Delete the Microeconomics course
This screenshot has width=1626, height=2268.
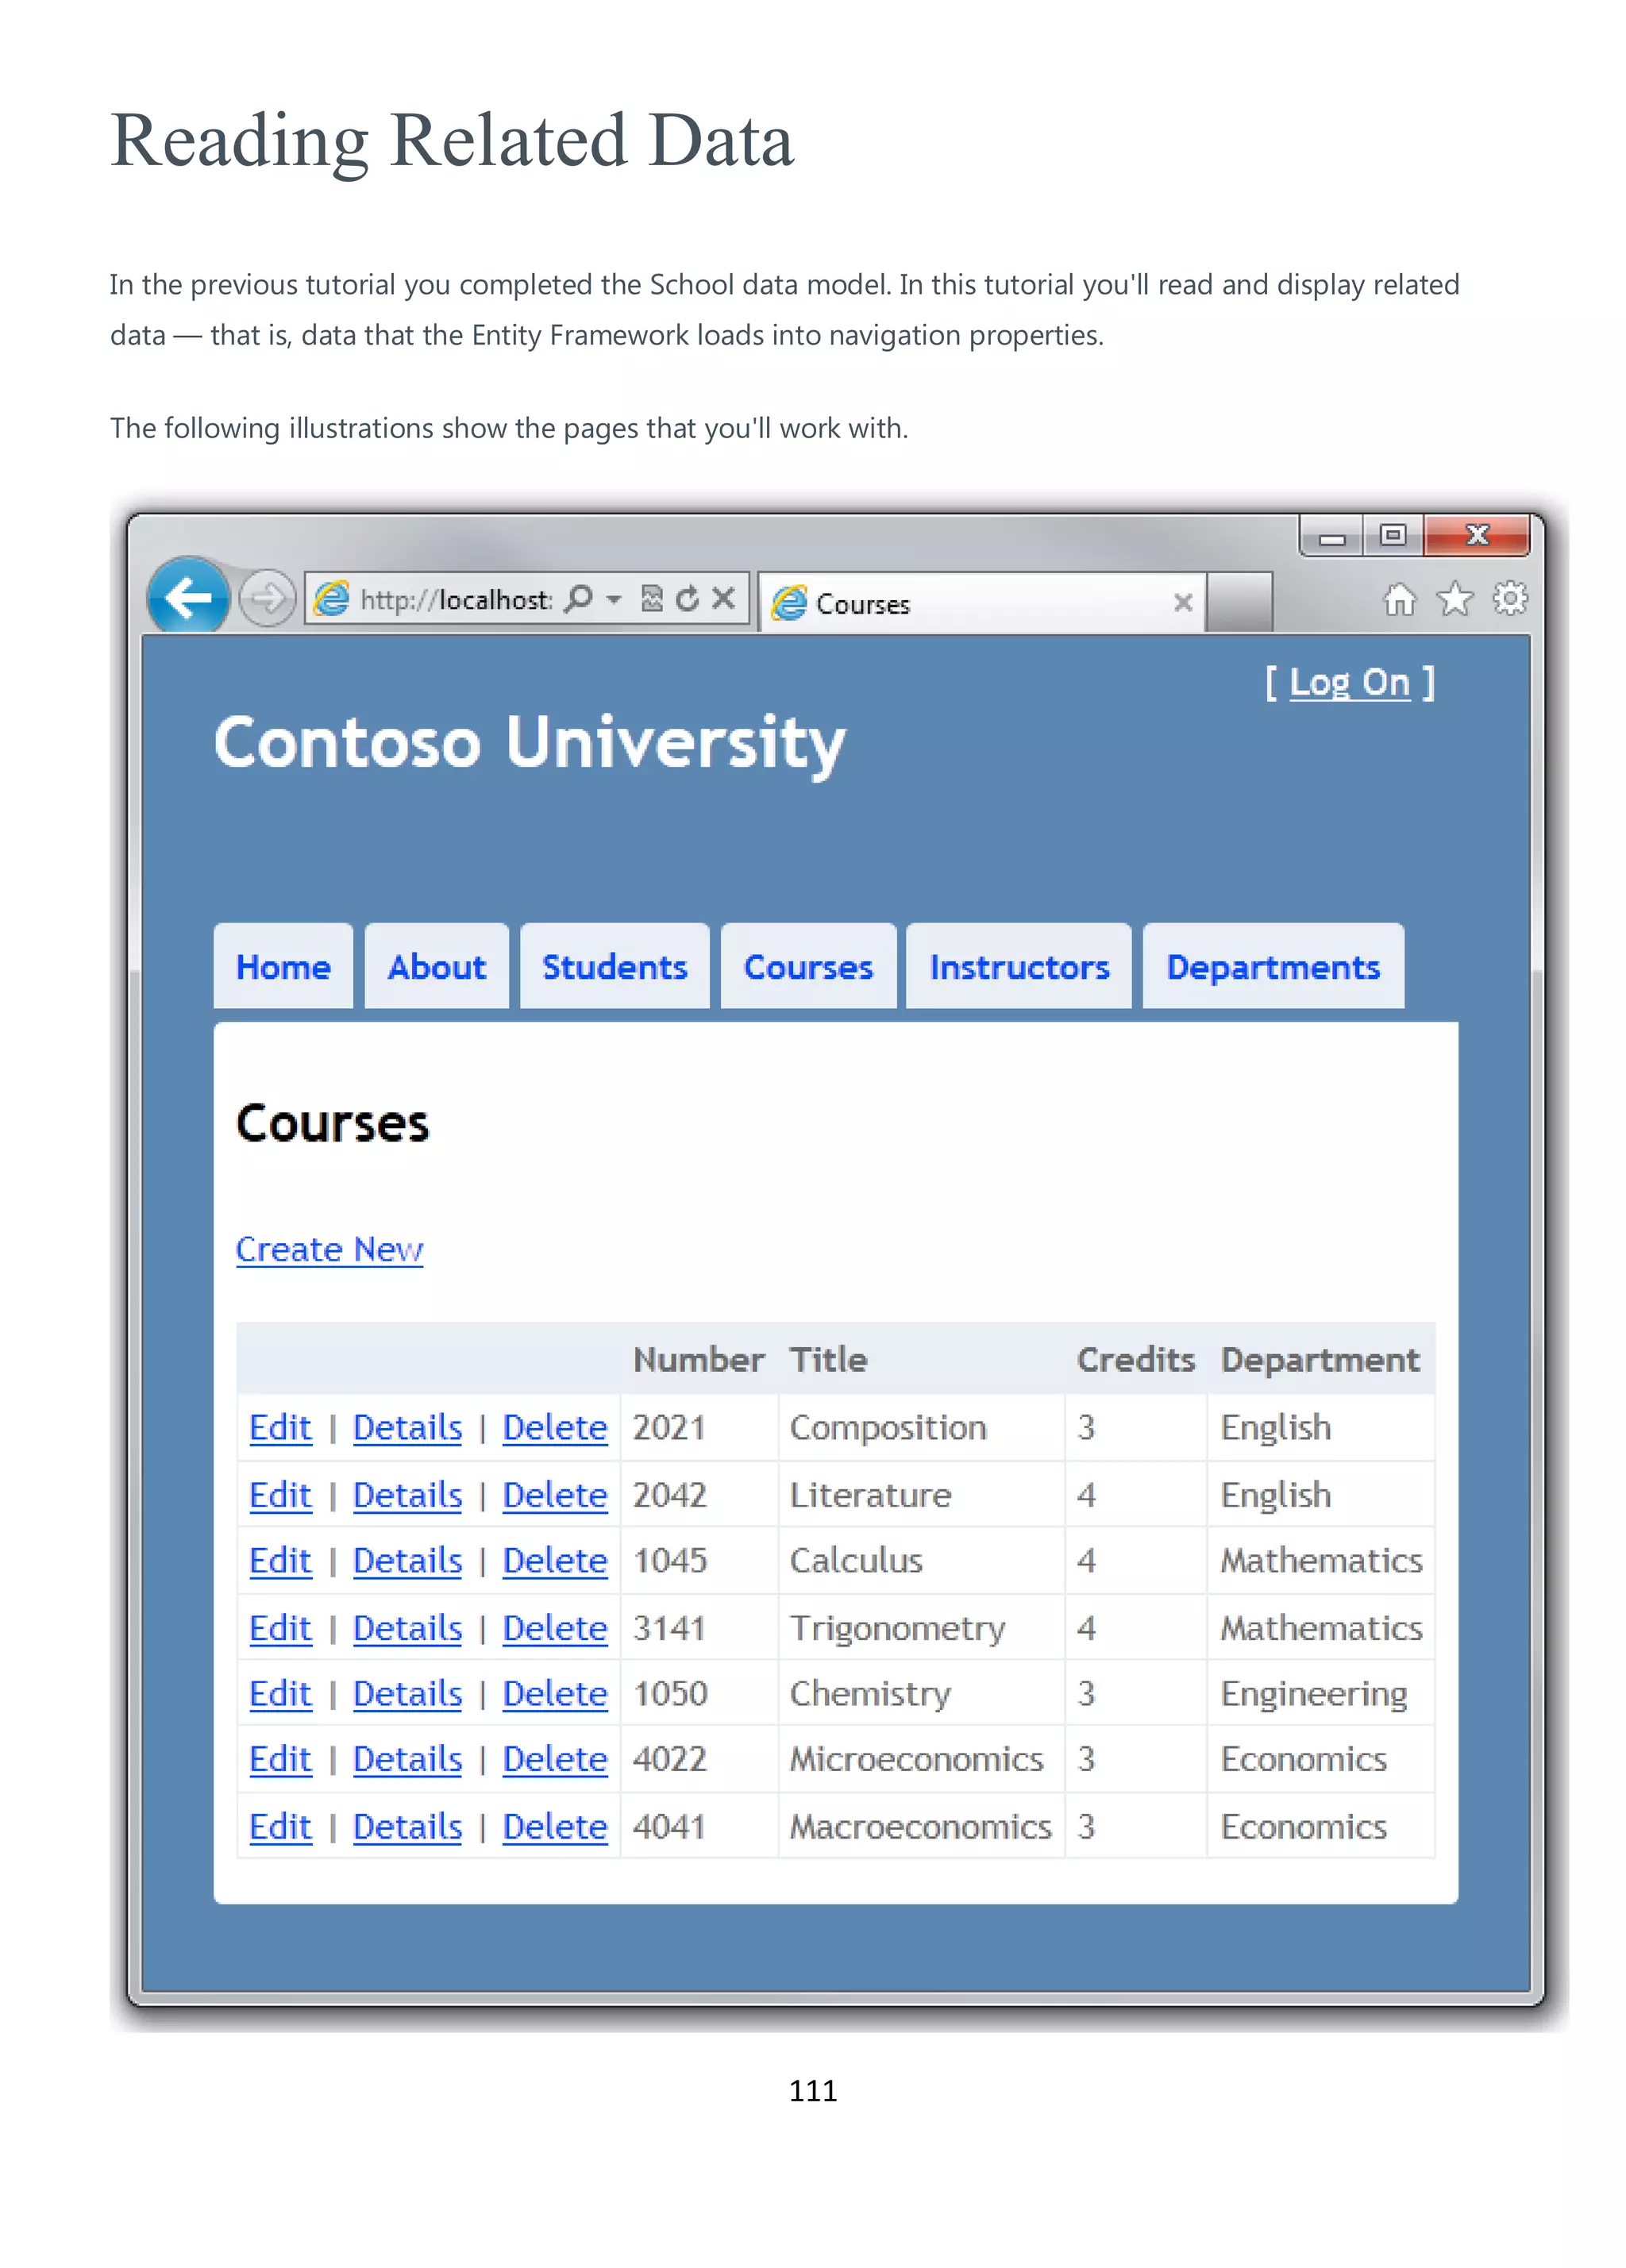[x=555, y=1760]
